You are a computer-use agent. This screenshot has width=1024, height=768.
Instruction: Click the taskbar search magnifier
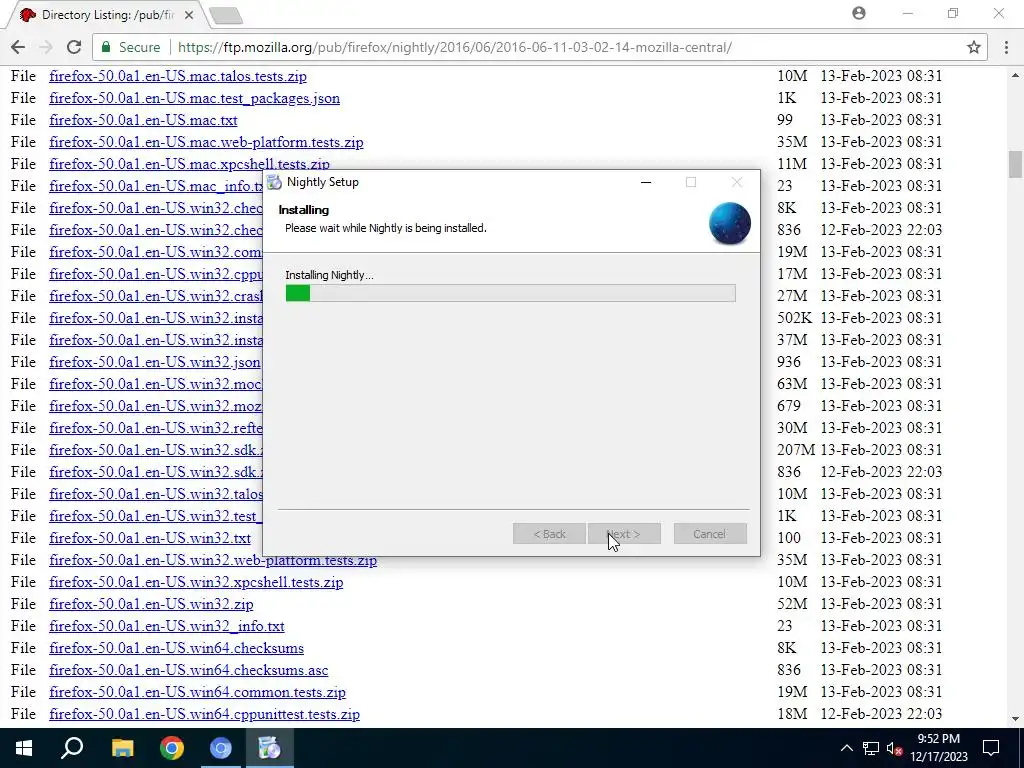tap(72, 748)
